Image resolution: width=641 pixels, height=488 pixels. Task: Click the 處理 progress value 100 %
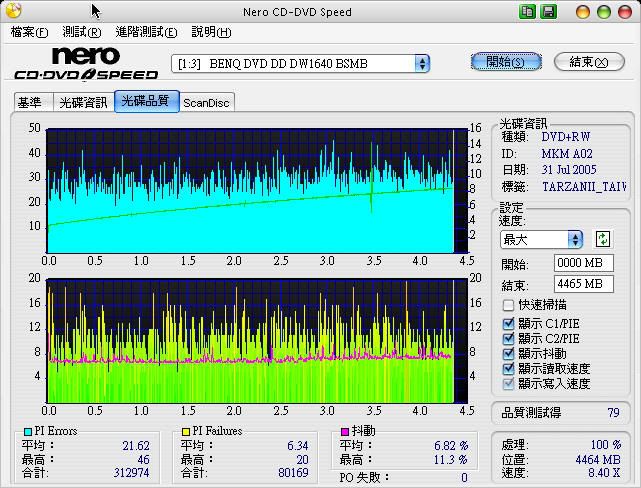click(x=606, y=444)
